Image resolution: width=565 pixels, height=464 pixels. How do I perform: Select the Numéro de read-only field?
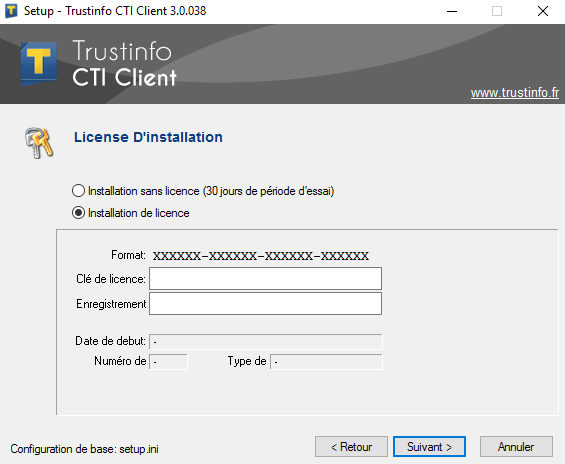pyautogui.click(x=168, y=361)
